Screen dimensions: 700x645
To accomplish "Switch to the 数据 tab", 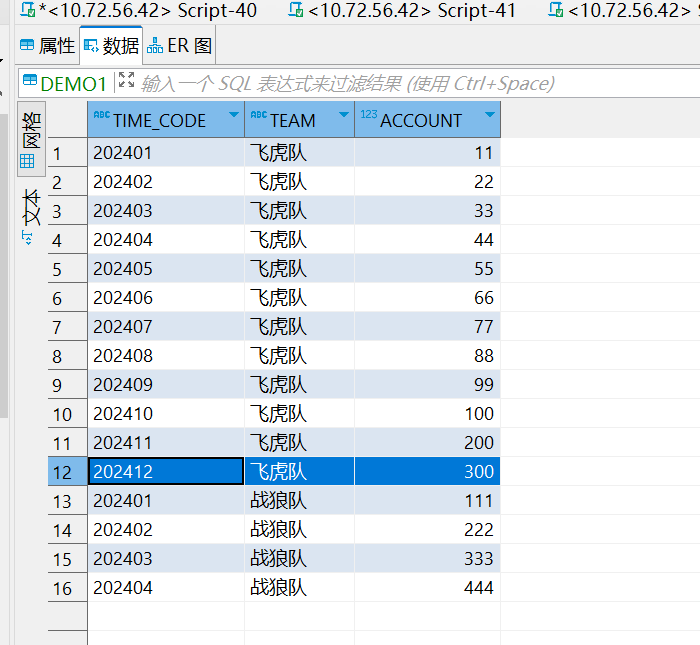I will pos(111,46).
